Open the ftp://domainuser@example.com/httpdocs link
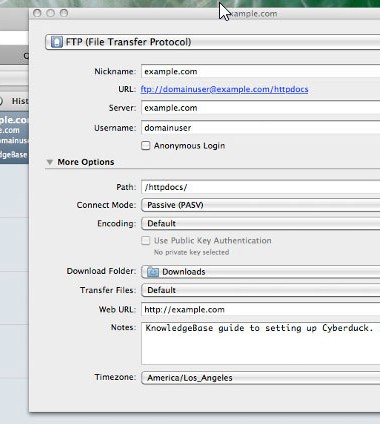The height and width of the screenshot is (424, 380). point(224,89)
